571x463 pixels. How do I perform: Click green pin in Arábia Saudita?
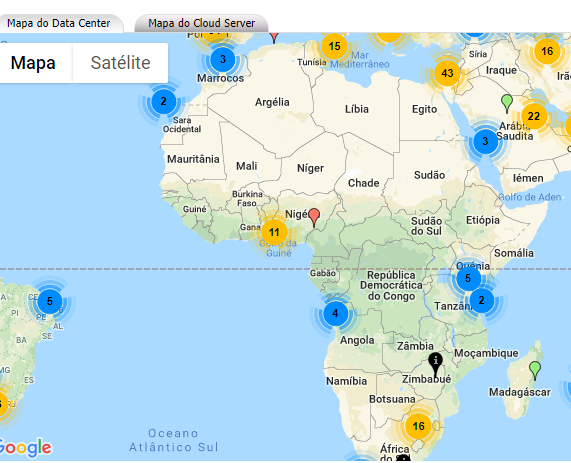point(507,103)
